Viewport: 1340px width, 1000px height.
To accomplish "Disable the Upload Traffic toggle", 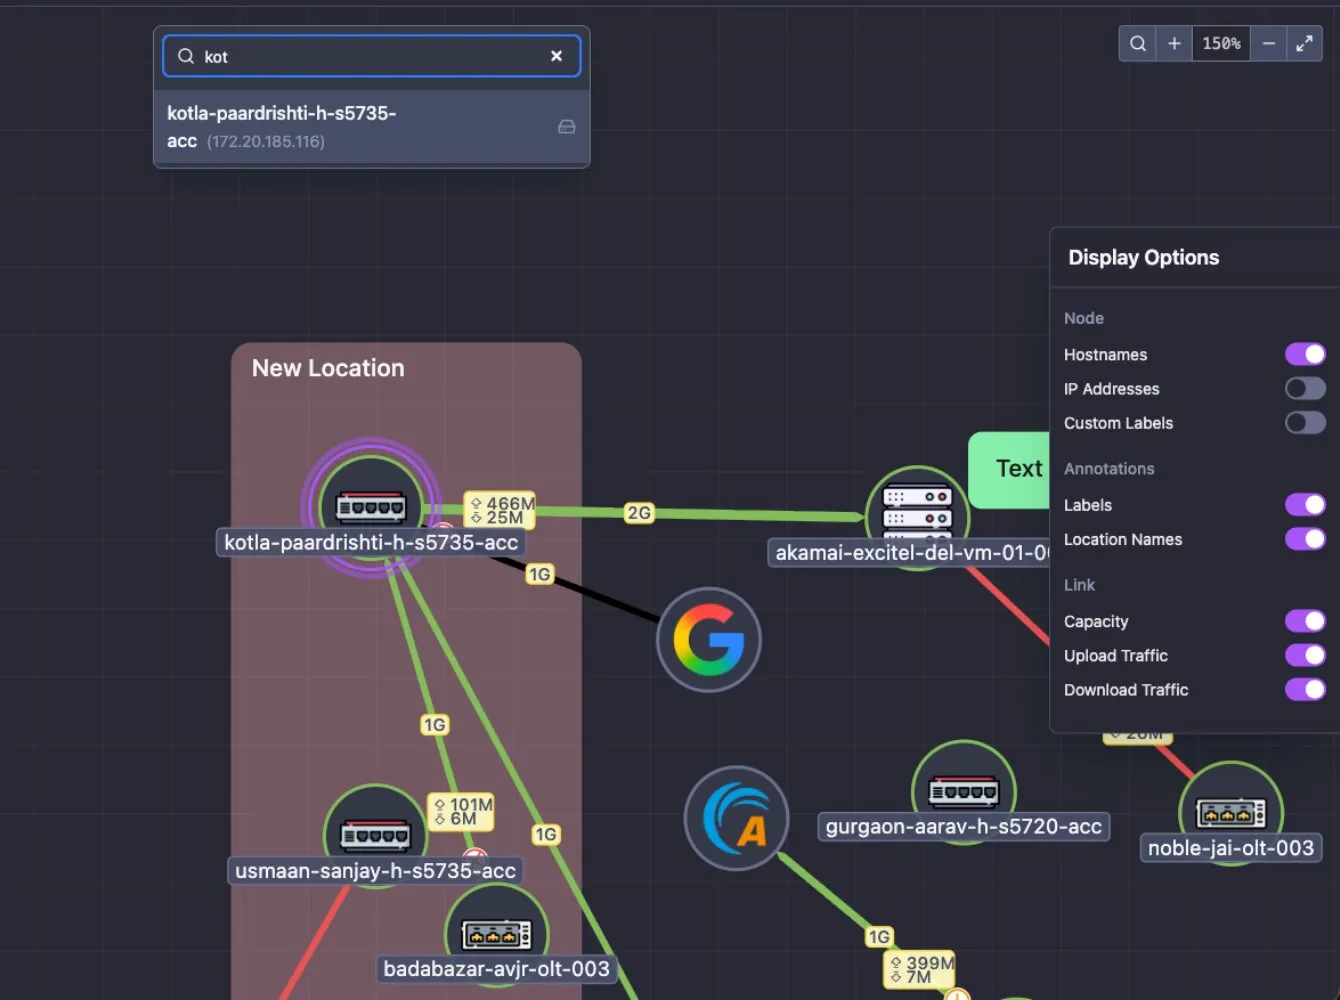I will click(1305, 655).
